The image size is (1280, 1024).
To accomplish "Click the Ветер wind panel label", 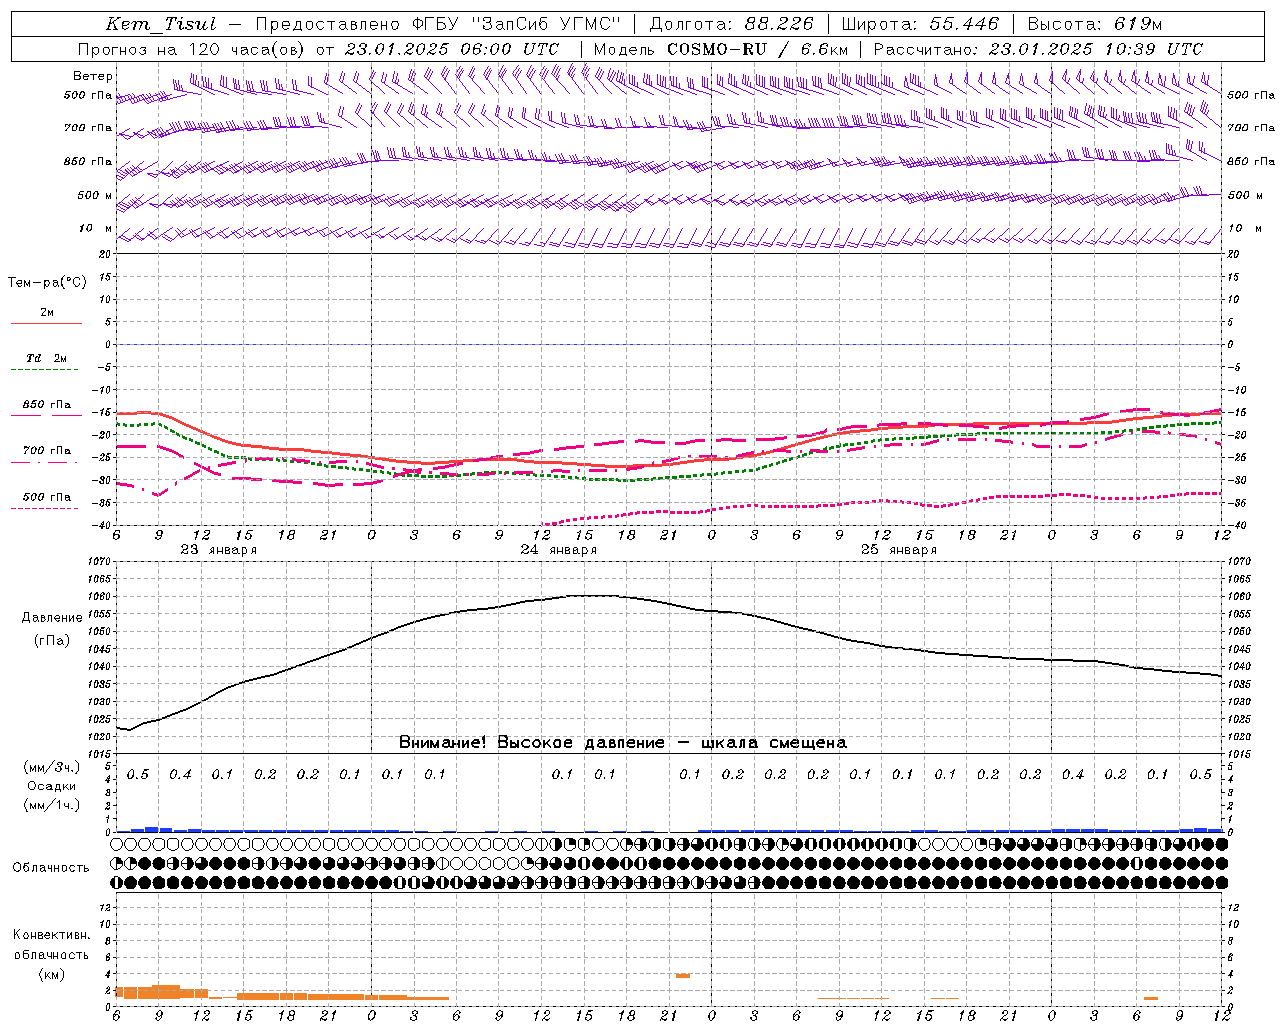I will click(93, 76).
